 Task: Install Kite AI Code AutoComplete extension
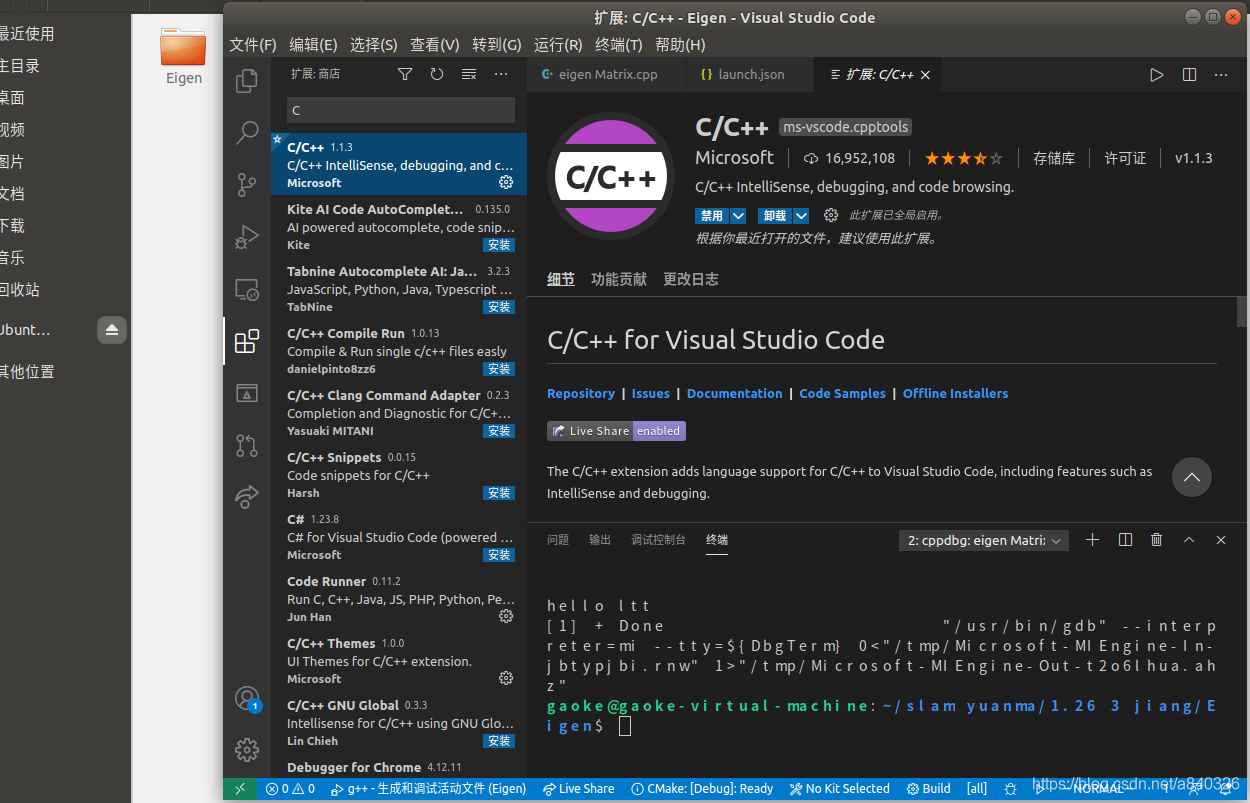[x=499, y=245]
